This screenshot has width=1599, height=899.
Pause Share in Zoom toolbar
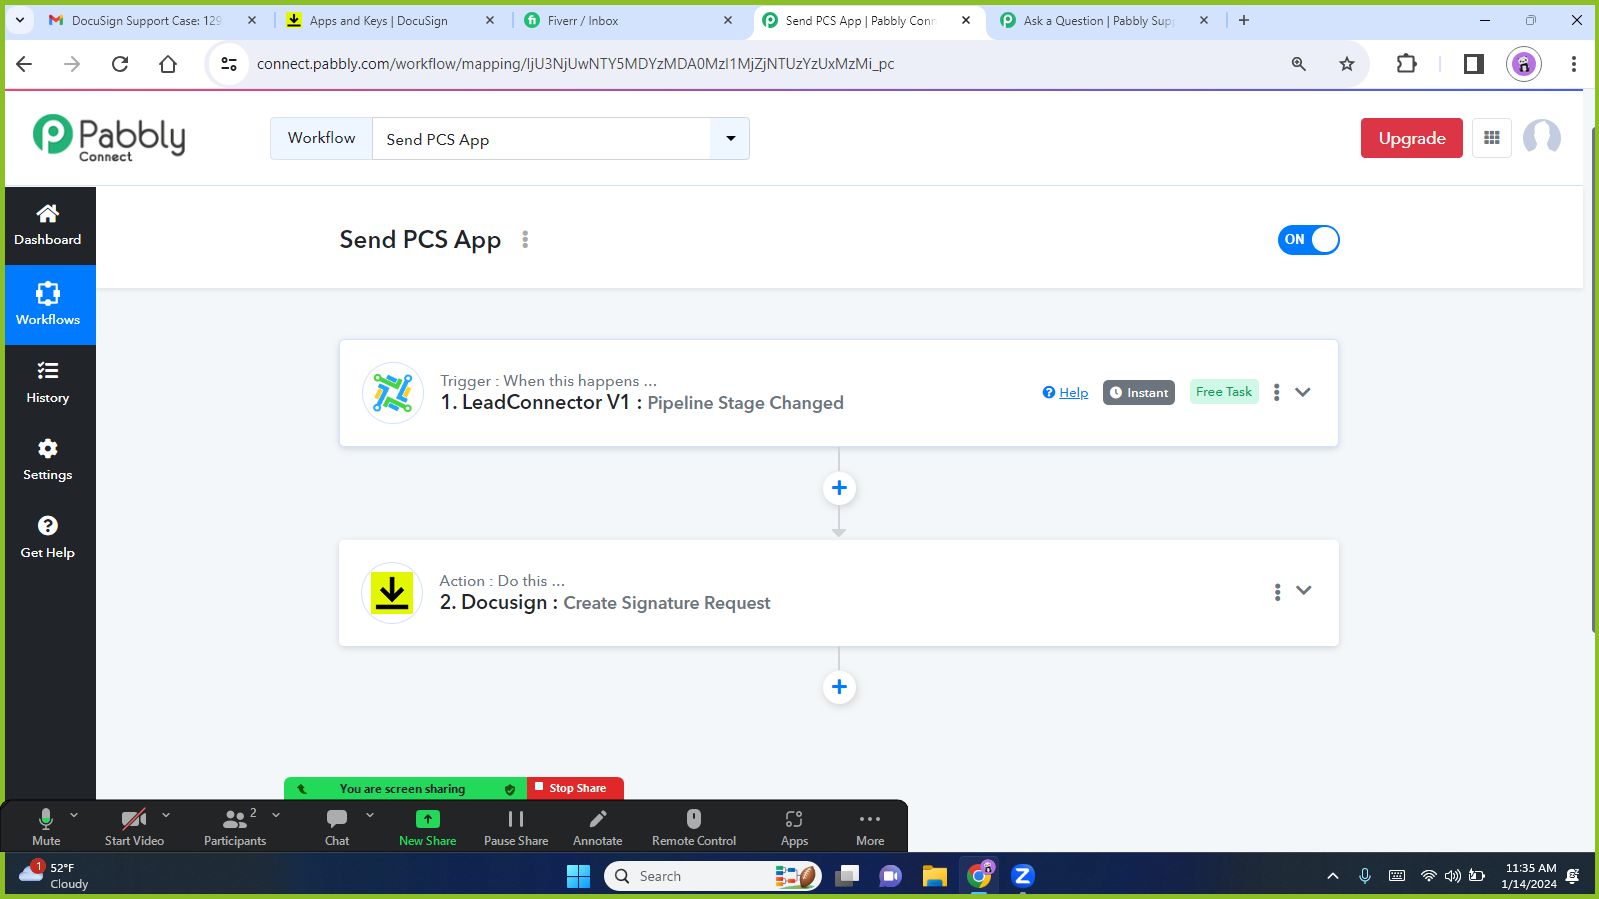point(516,827)
